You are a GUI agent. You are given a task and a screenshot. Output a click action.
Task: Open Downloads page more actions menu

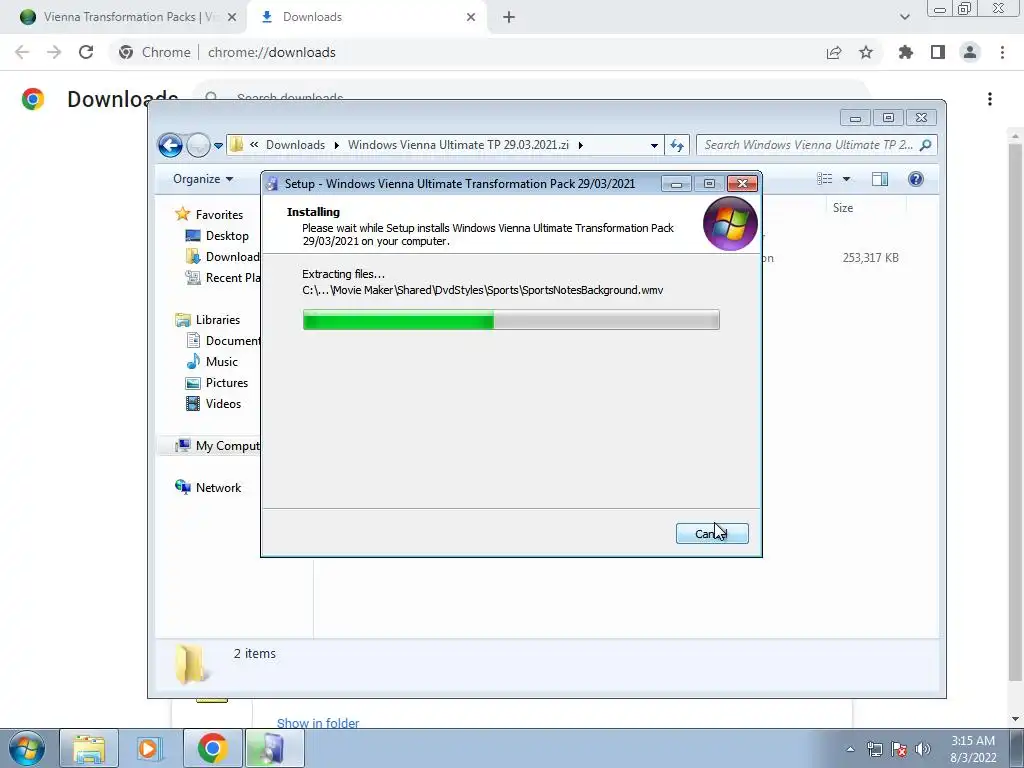(990, 99)
